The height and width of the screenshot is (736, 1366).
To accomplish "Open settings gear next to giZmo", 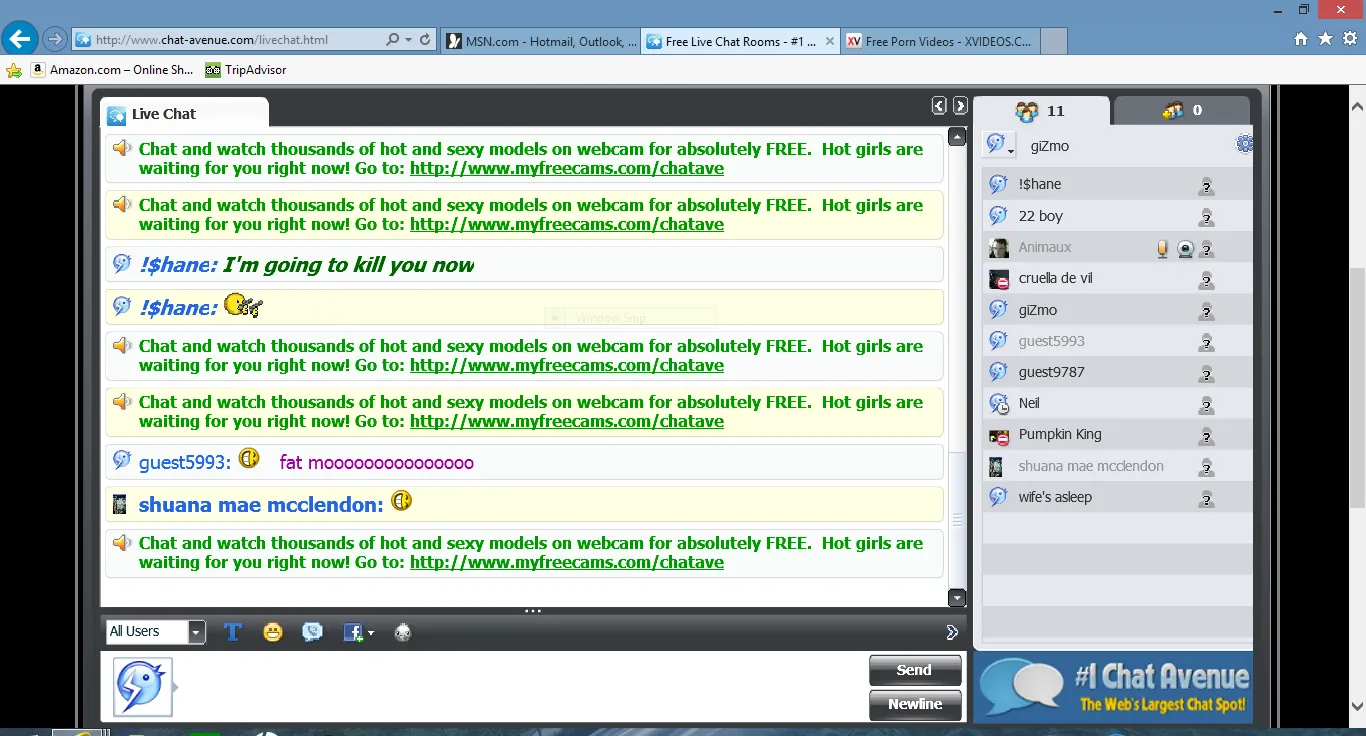I will (x=1245, y=144).
